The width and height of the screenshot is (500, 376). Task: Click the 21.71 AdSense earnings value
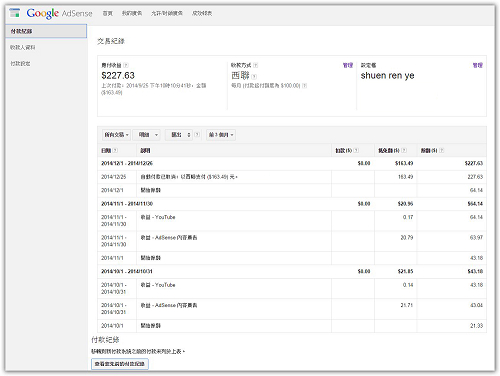[407, 305]
